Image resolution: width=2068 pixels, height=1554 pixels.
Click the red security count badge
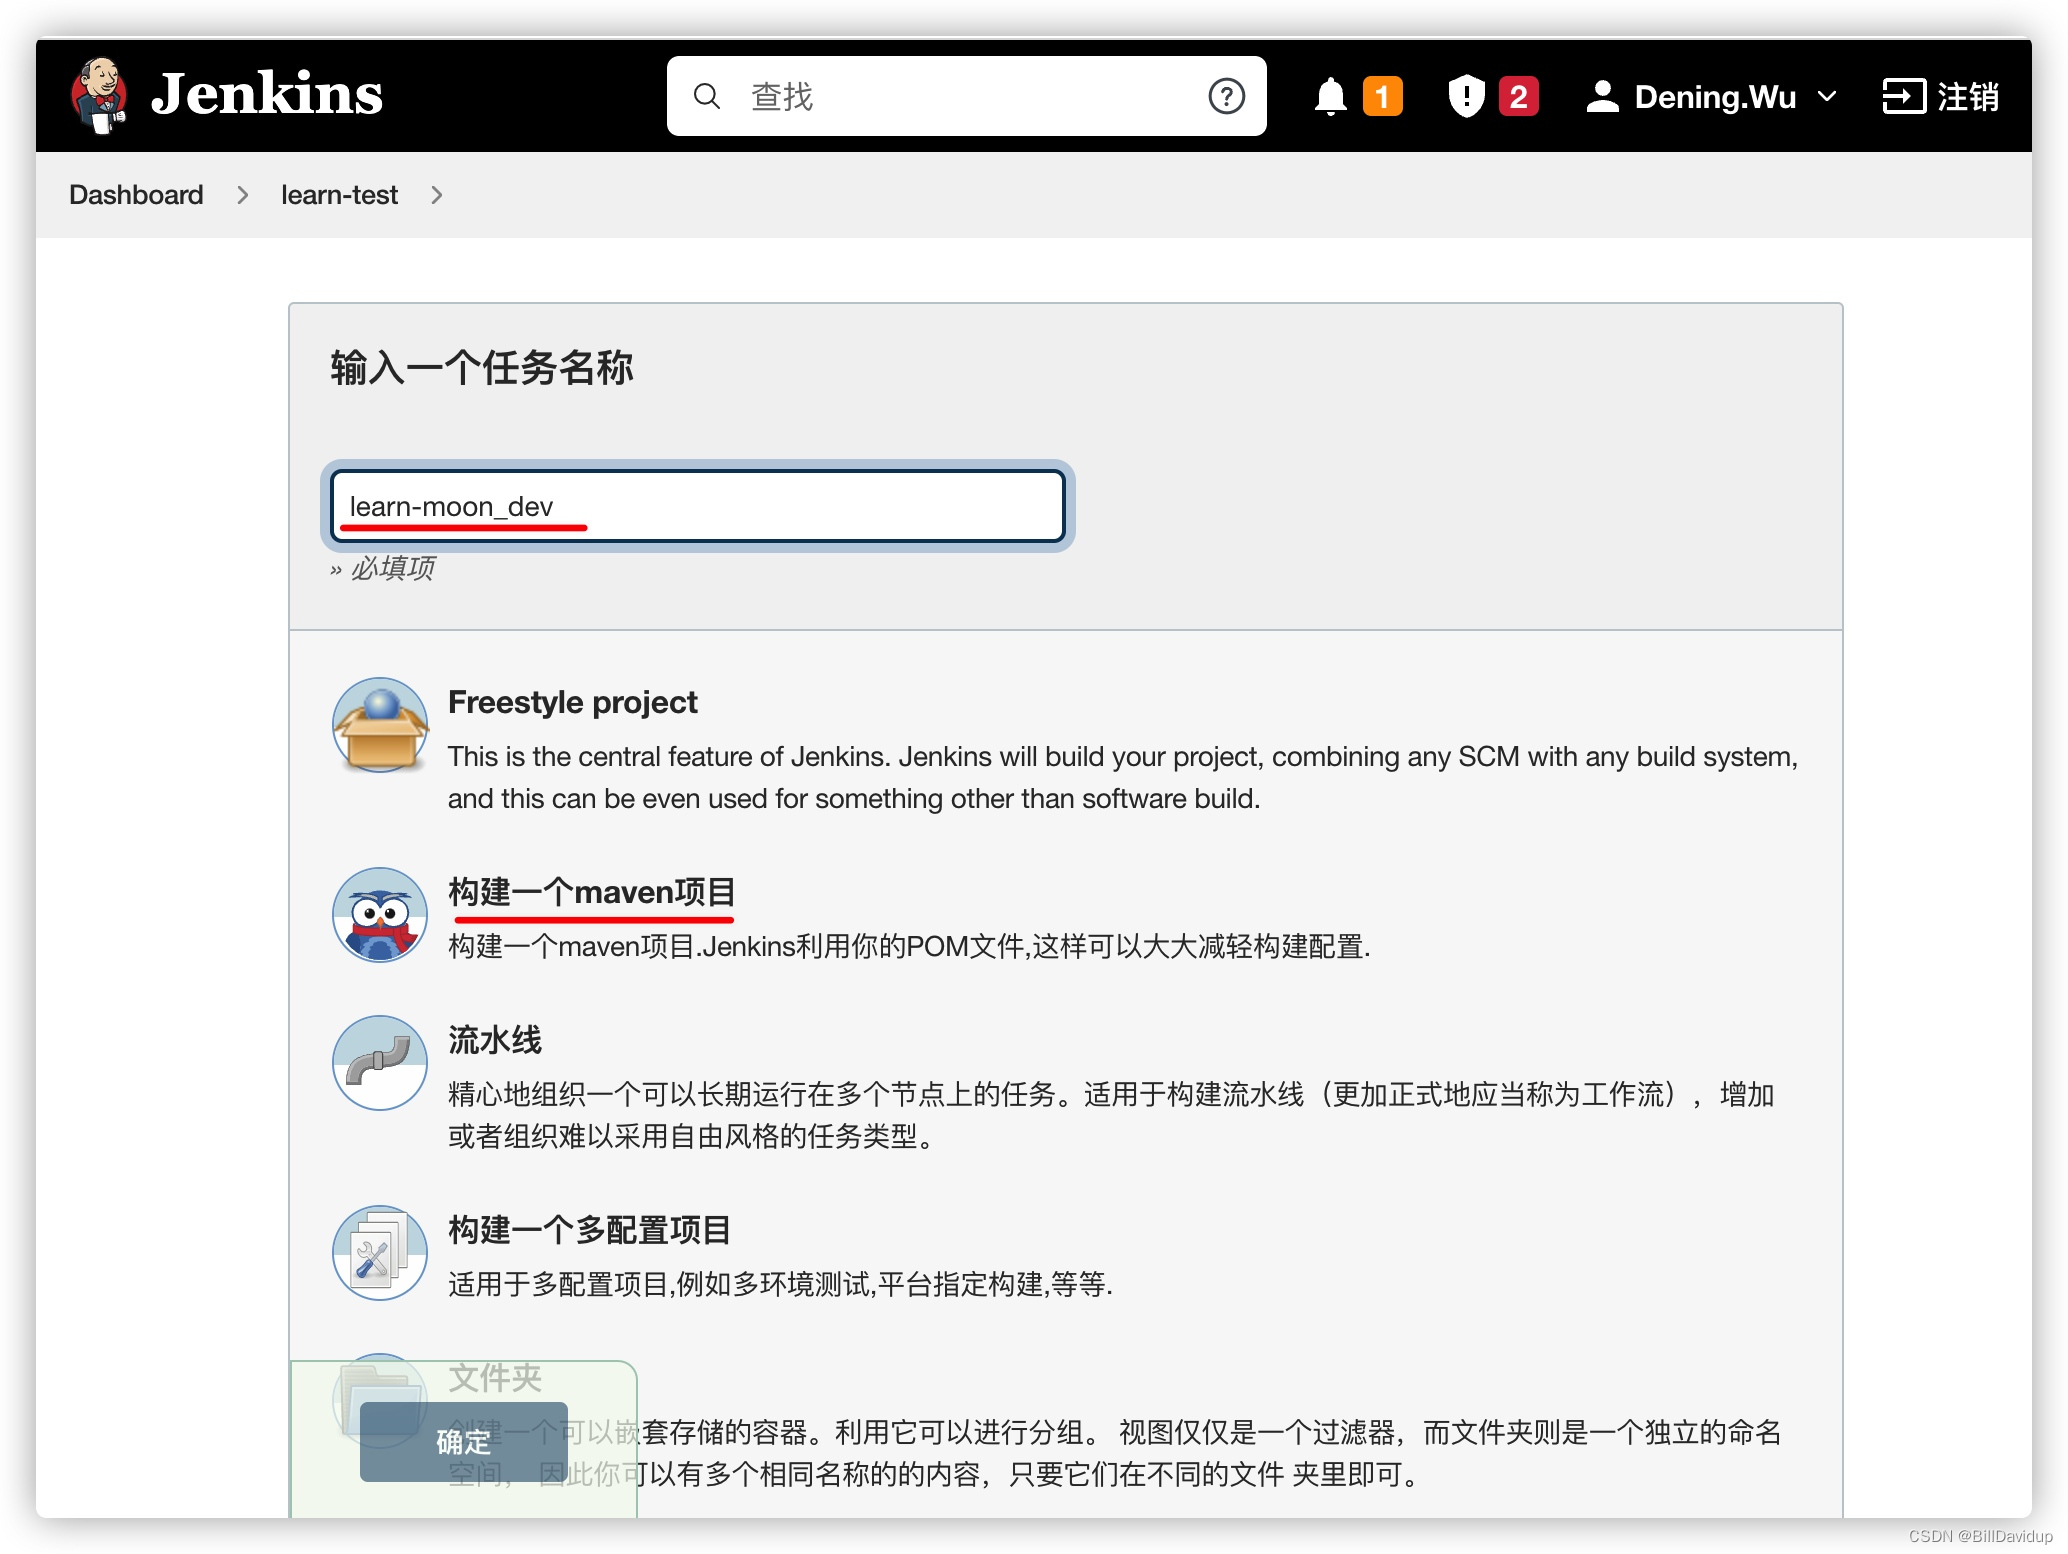pyautogui.click(x=1518, y=97)
